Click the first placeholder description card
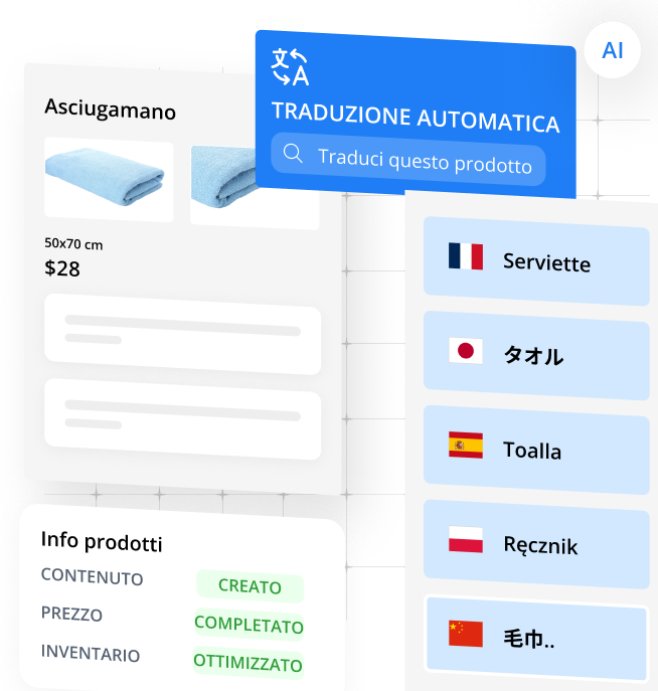 pos(182,334)
